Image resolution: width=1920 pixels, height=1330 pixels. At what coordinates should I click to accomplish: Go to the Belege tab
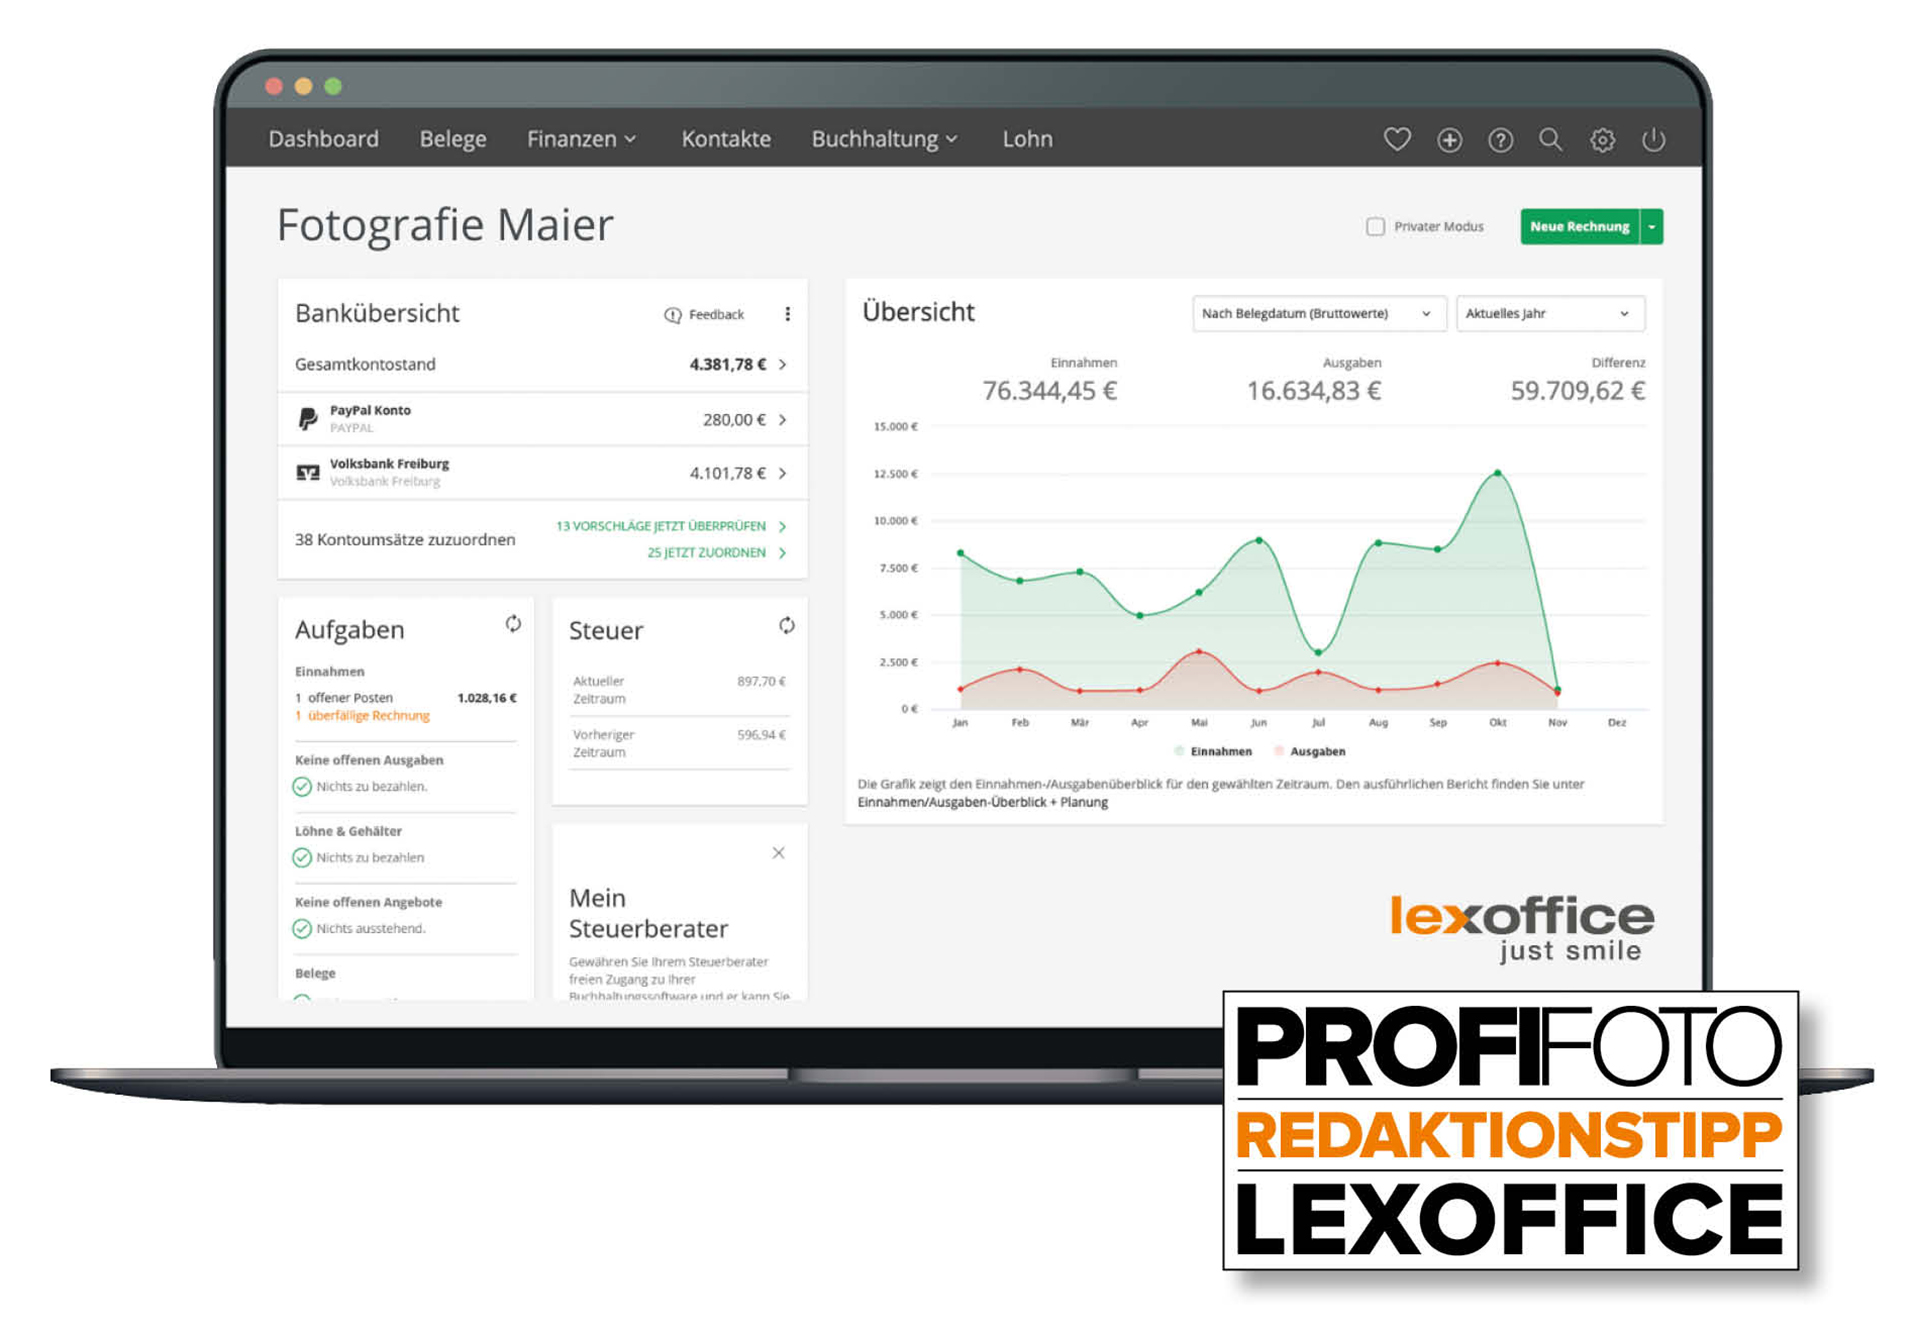pos(452,139)
